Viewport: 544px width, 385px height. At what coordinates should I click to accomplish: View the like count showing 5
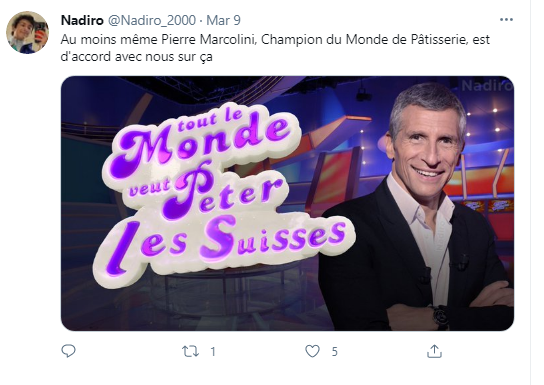click(334, 352)
